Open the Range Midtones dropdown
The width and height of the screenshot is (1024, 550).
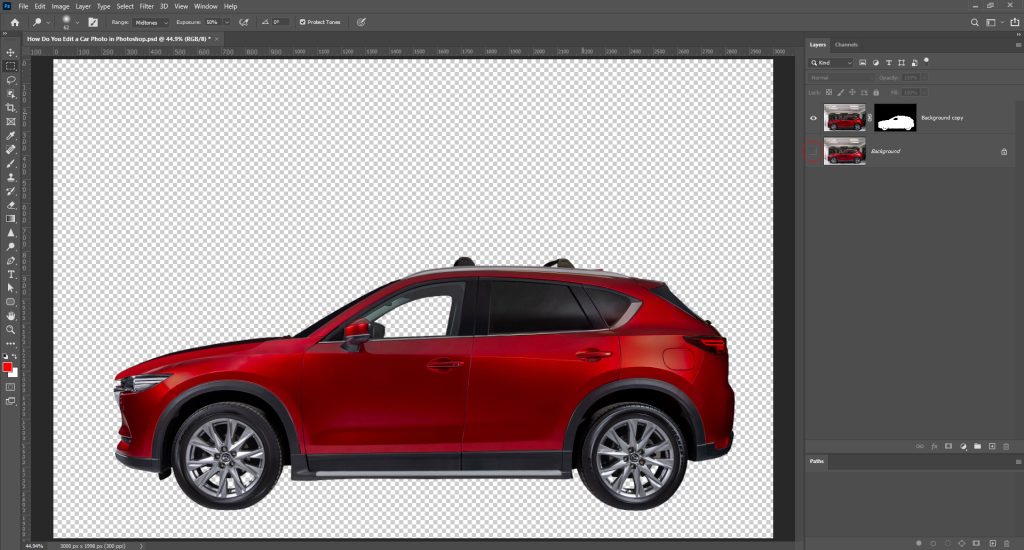tap(151, 21)
